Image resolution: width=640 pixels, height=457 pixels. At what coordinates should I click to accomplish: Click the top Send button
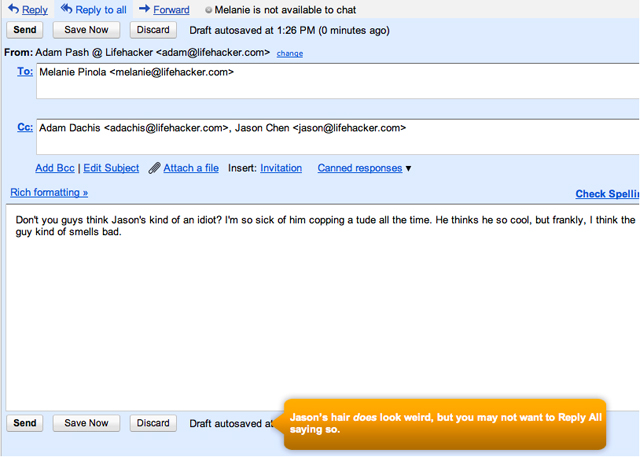pos(25,30)
